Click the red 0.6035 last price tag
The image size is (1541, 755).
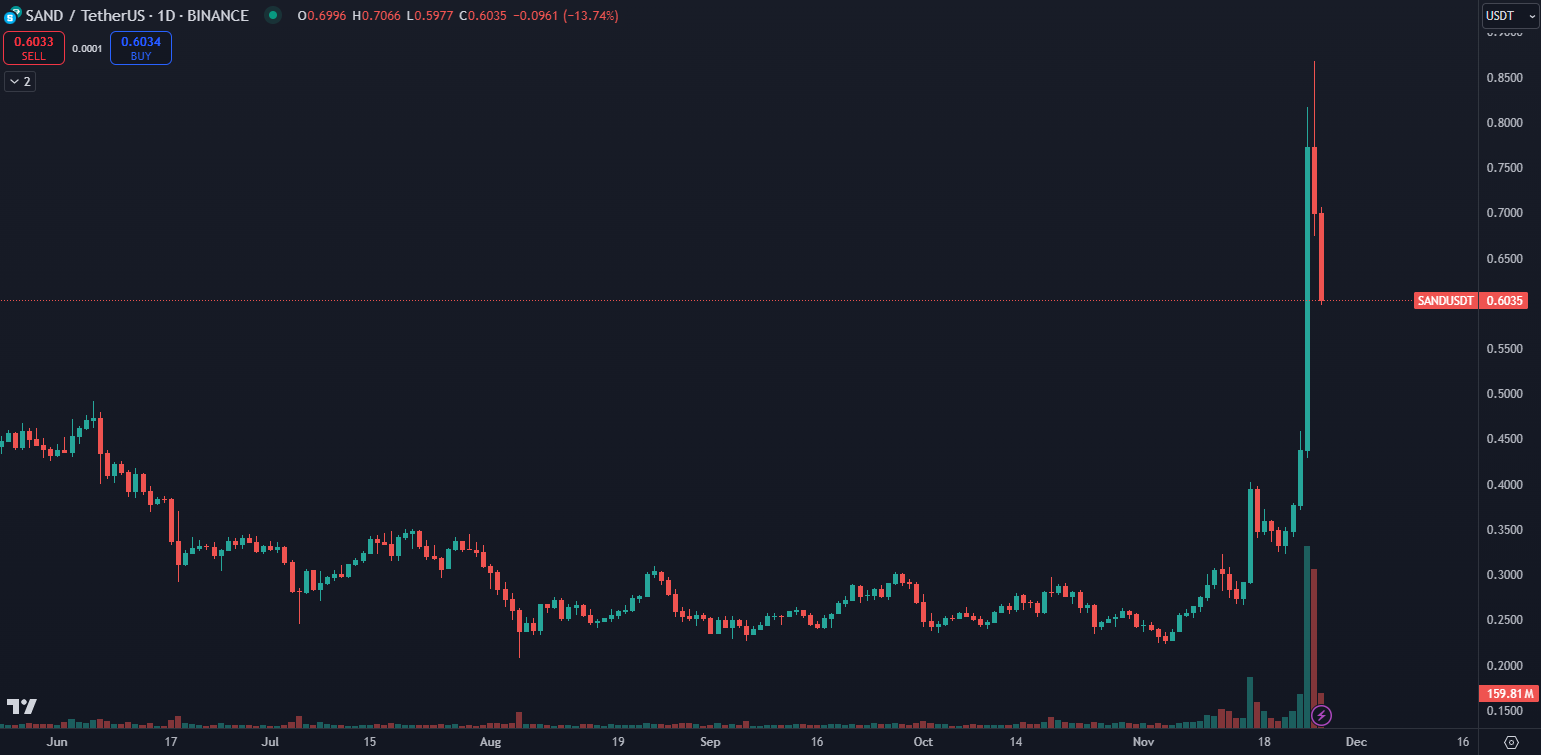1504,301
